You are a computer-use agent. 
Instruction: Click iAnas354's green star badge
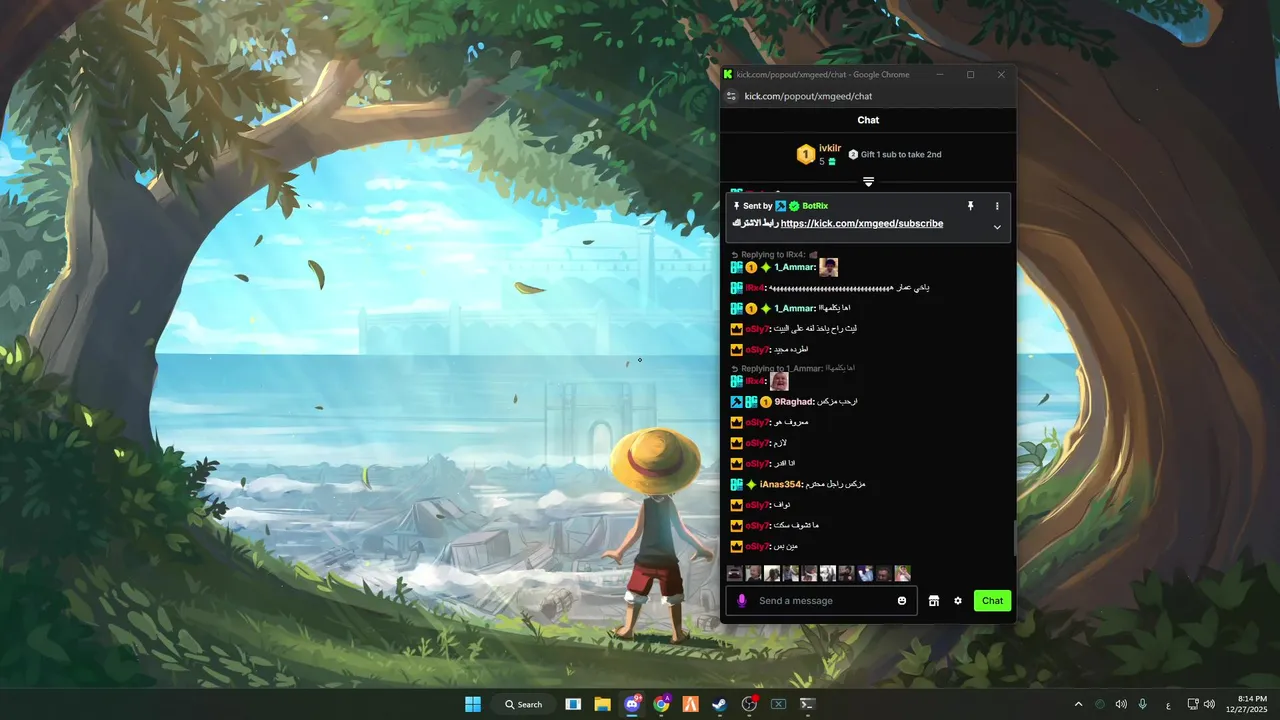[751, 484]
